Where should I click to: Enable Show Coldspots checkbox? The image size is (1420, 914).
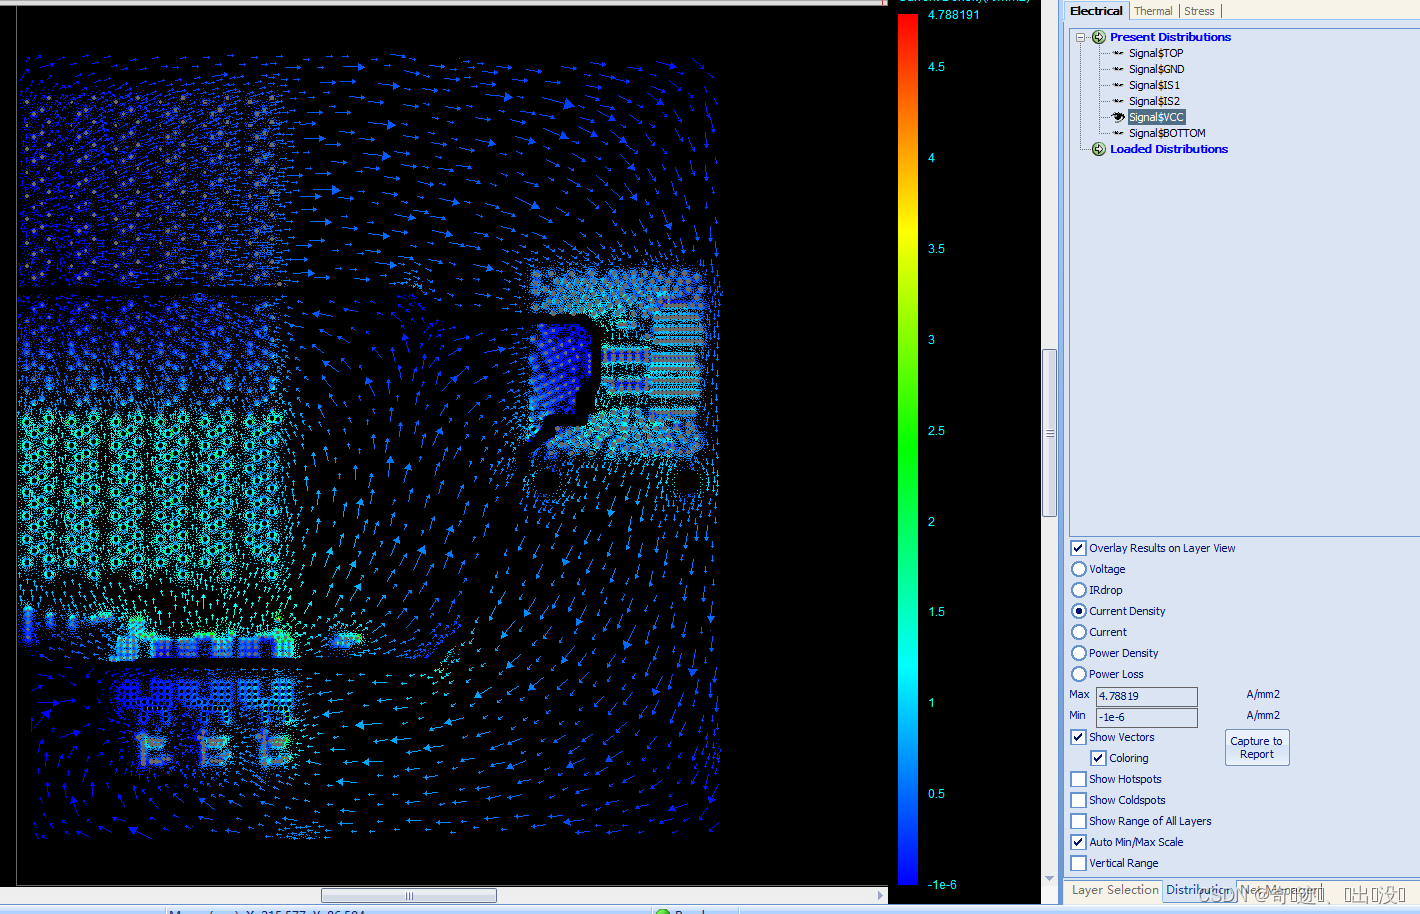tap(1078, 800)
